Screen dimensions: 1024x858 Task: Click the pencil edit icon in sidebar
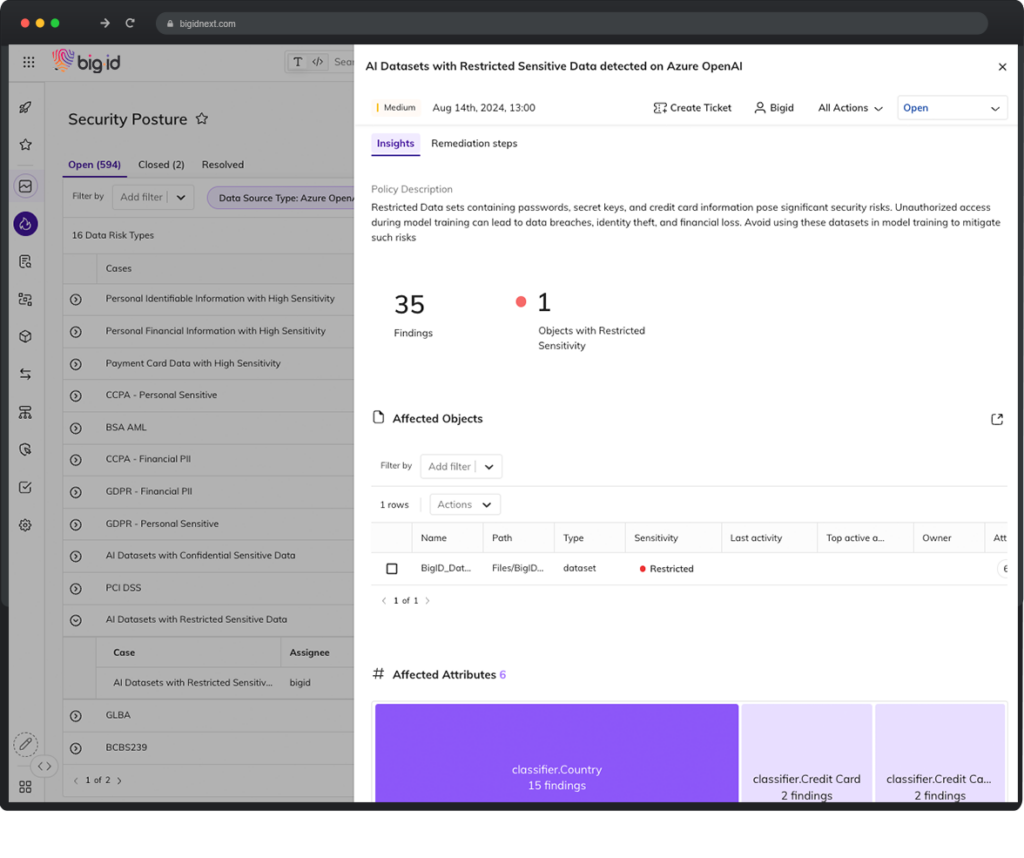tap(25, 744)
